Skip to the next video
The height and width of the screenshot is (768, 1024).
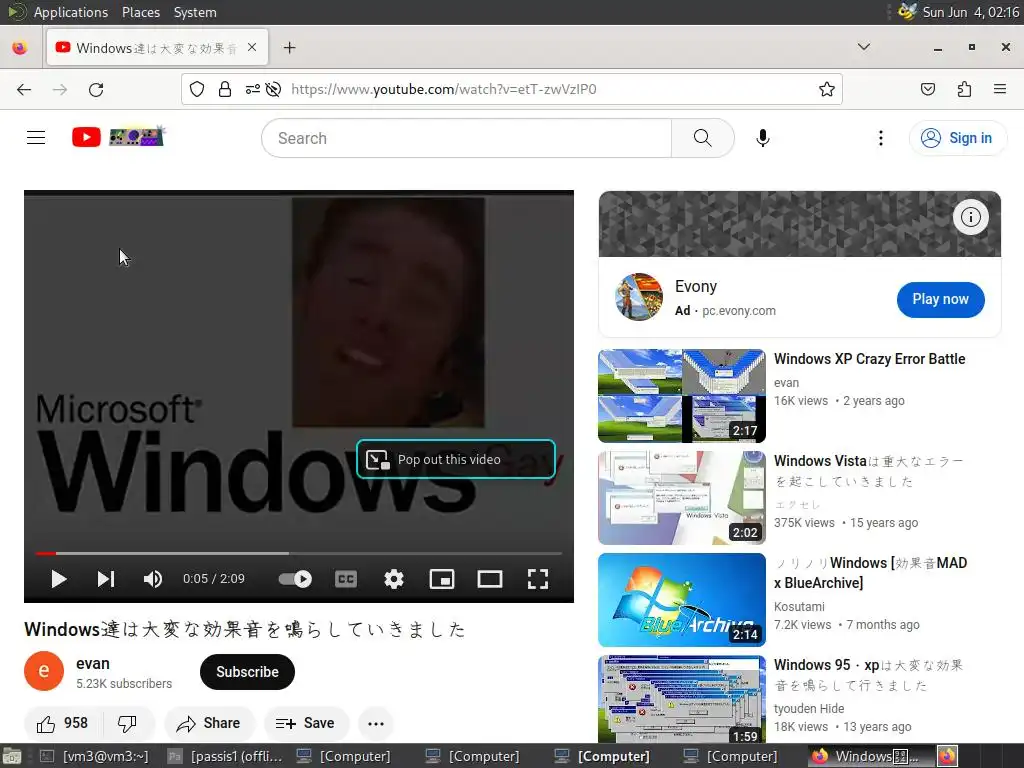coord(106,579)
